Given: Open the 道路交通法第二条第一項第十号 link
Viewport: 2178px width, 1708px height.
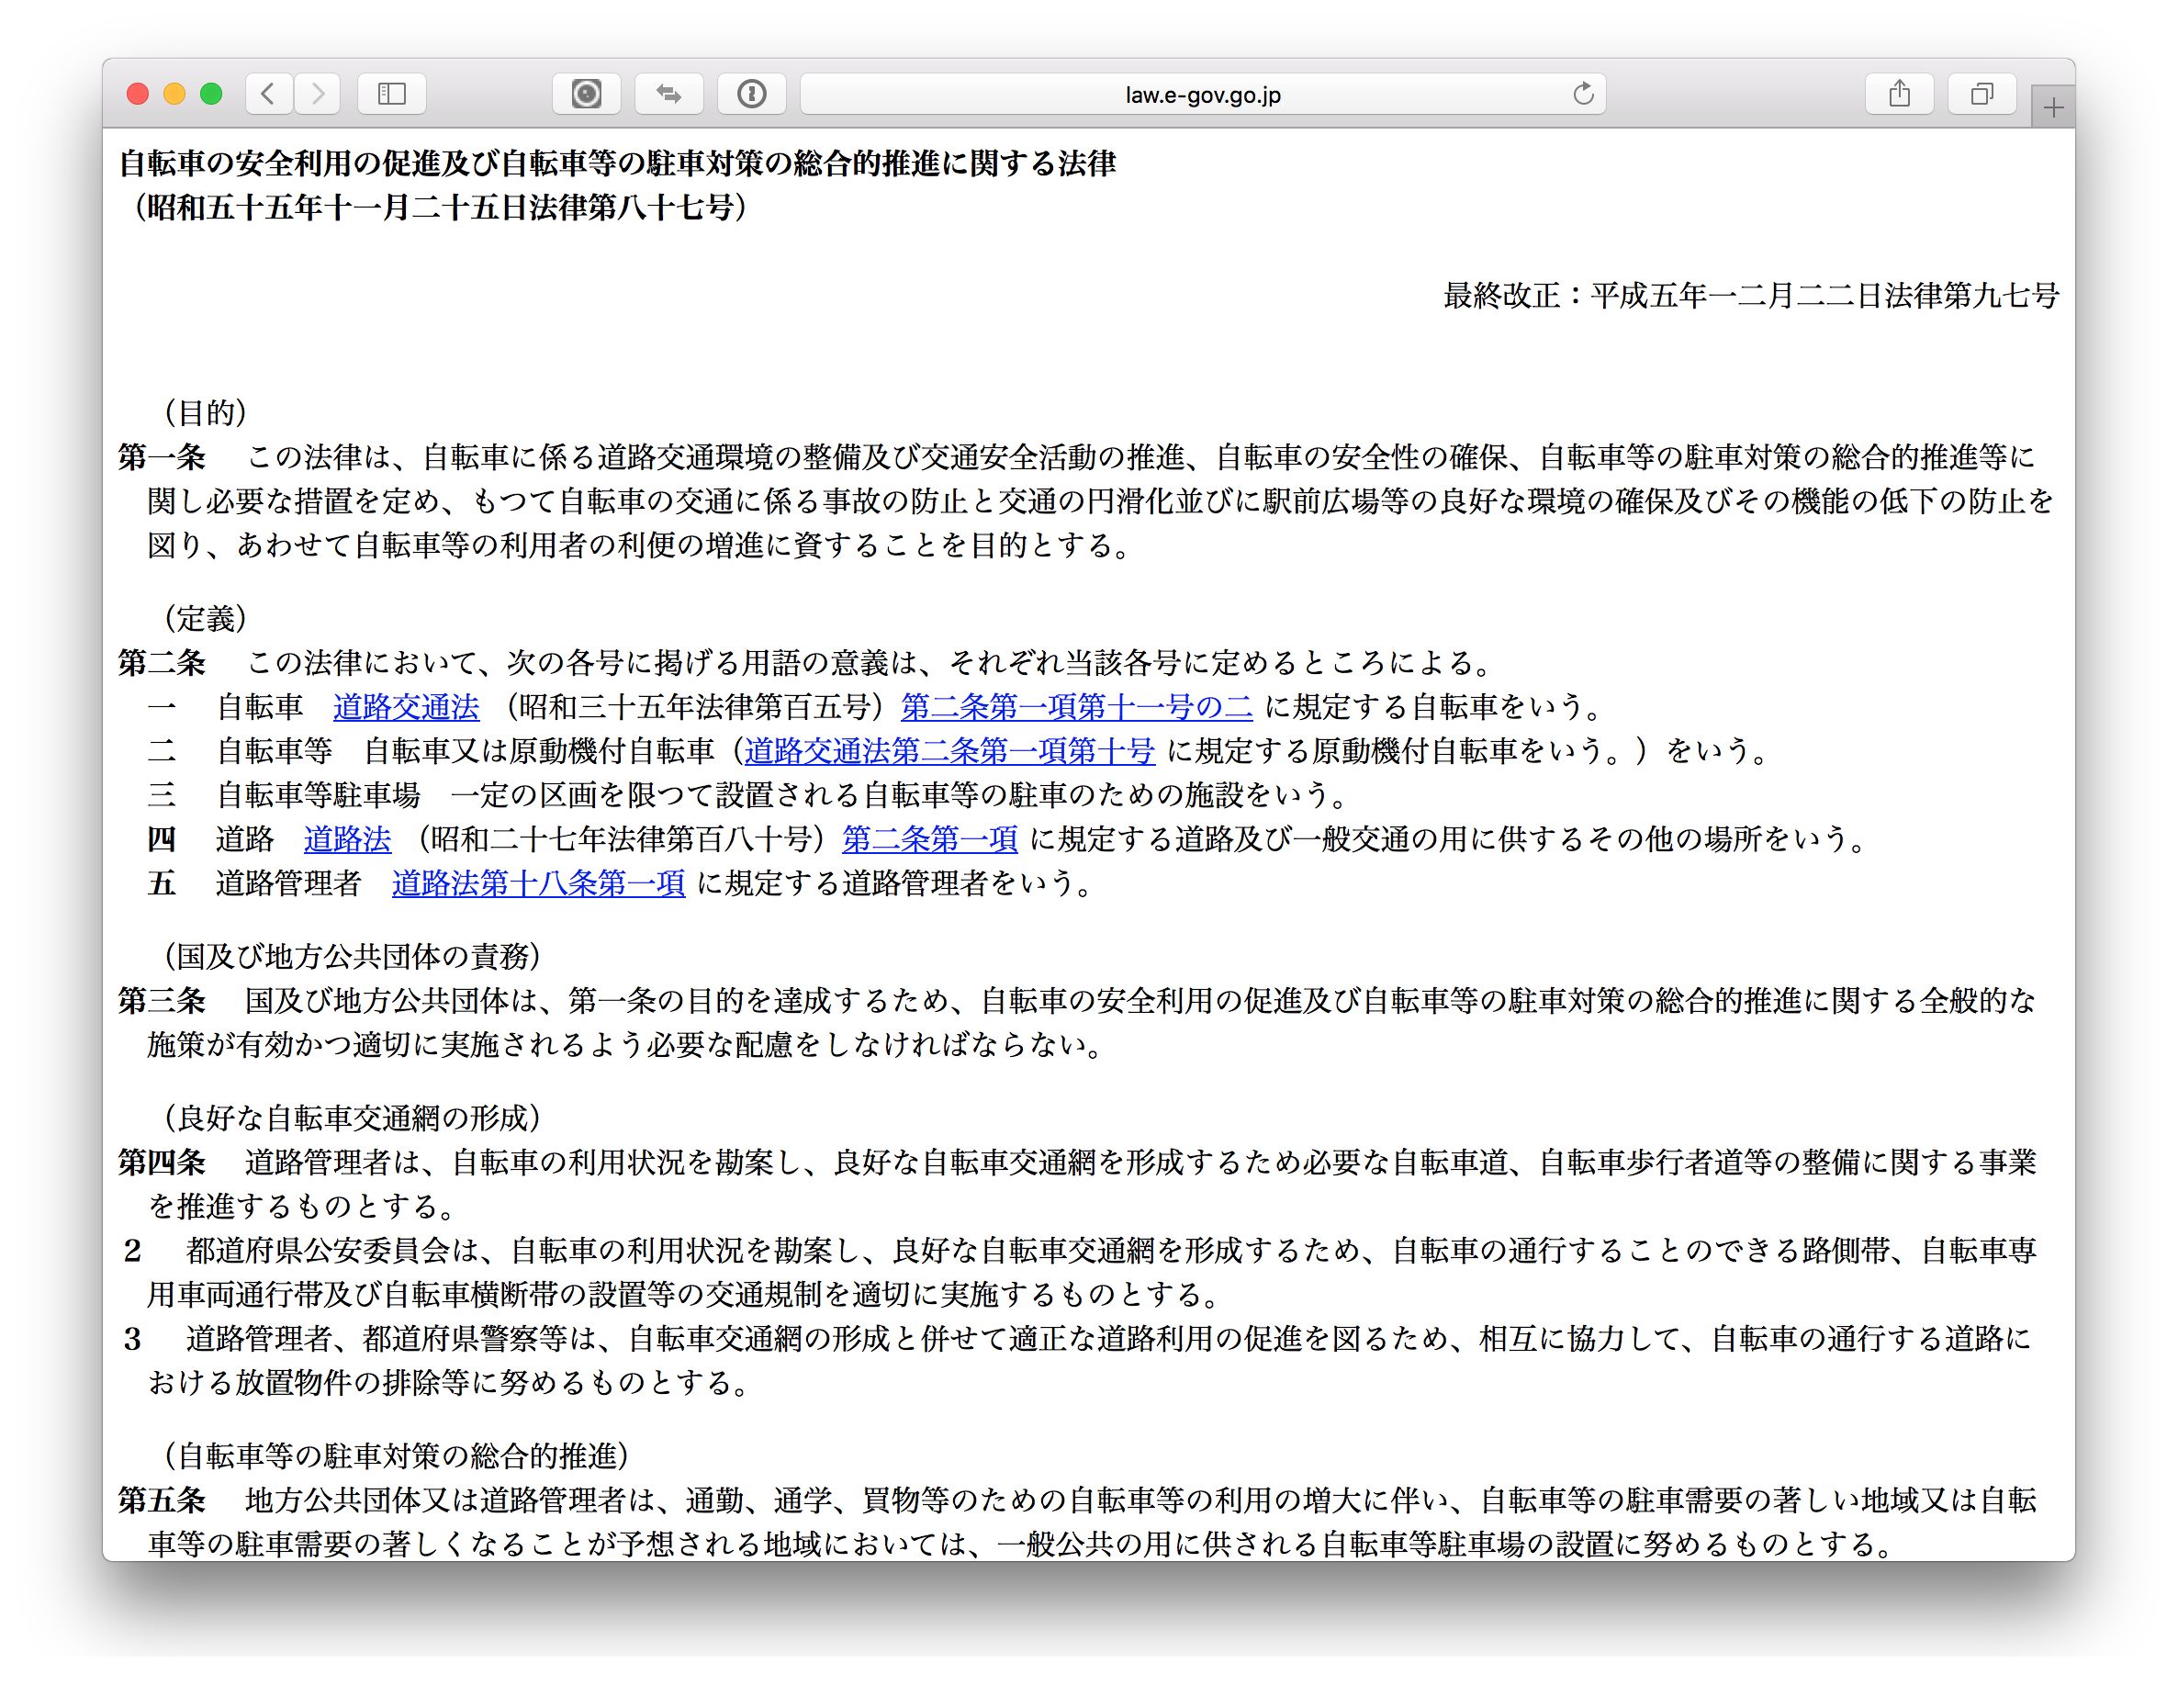Looking at the screenshot, I should click(x=949, y=751).
